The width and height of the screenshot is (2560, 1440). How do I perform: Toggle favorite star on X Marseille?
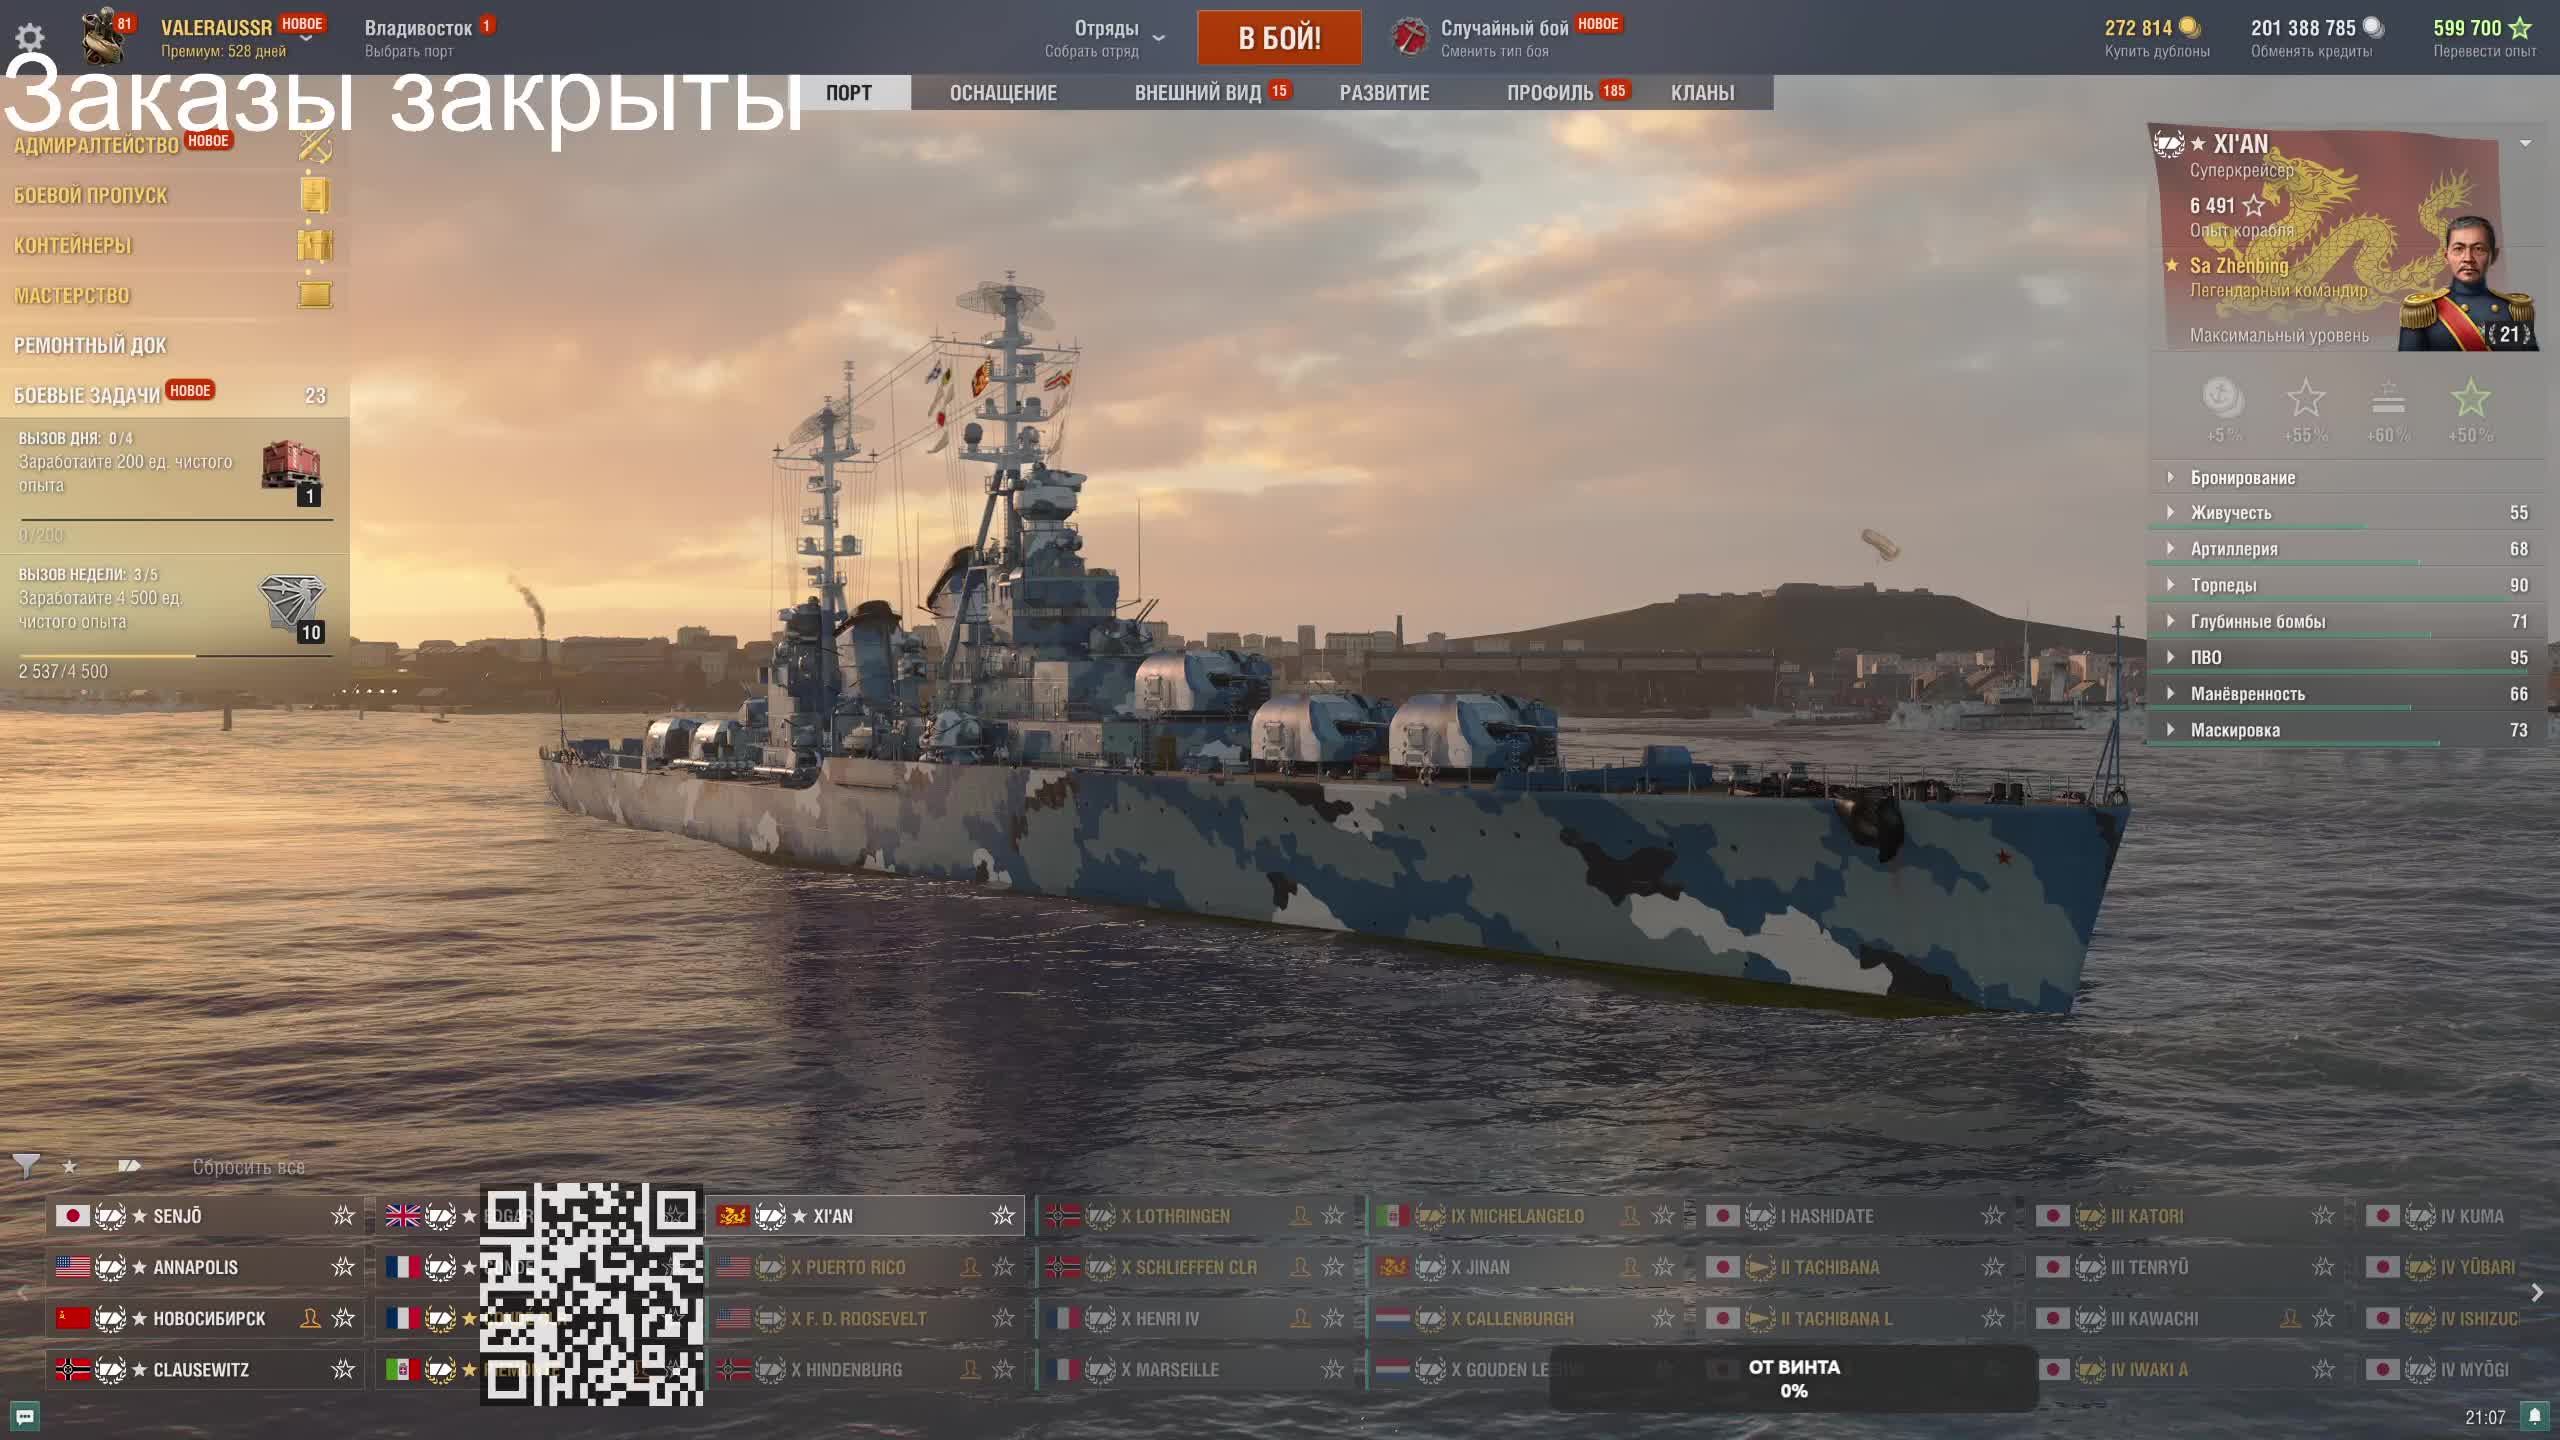[x=1333, y=1370]
